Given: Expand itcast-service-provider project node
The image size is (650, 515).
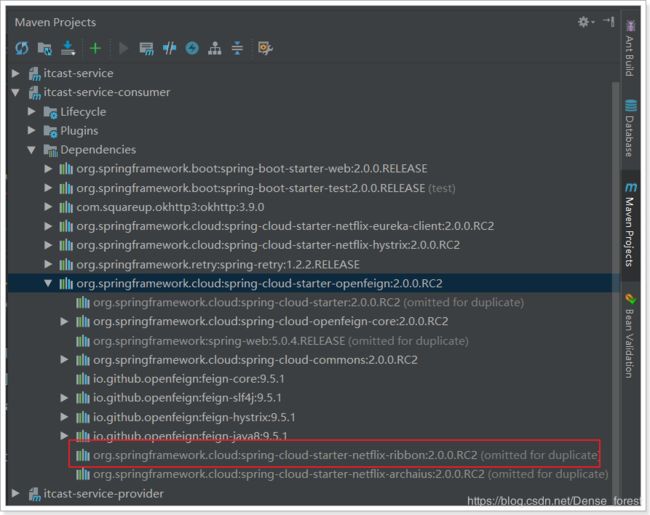Looking at the screenshot, I should 16,493.
